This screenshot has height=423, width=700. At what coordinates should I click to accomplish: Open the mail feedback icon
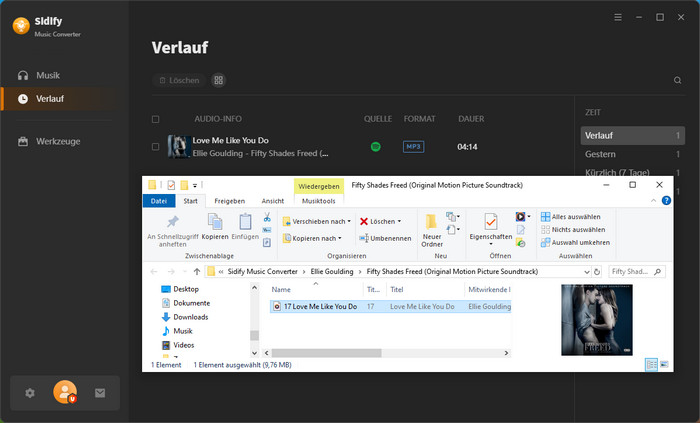(100, 393)
